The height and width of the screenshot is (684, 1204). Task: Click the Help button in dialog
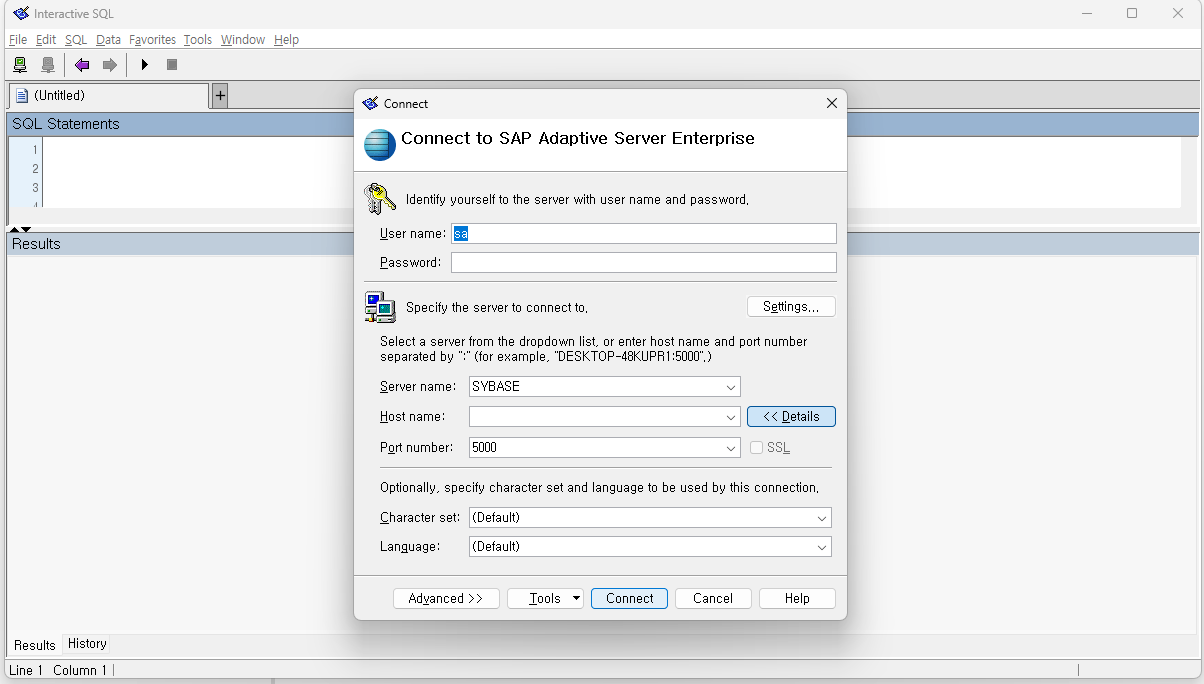[x=797, y=598]
